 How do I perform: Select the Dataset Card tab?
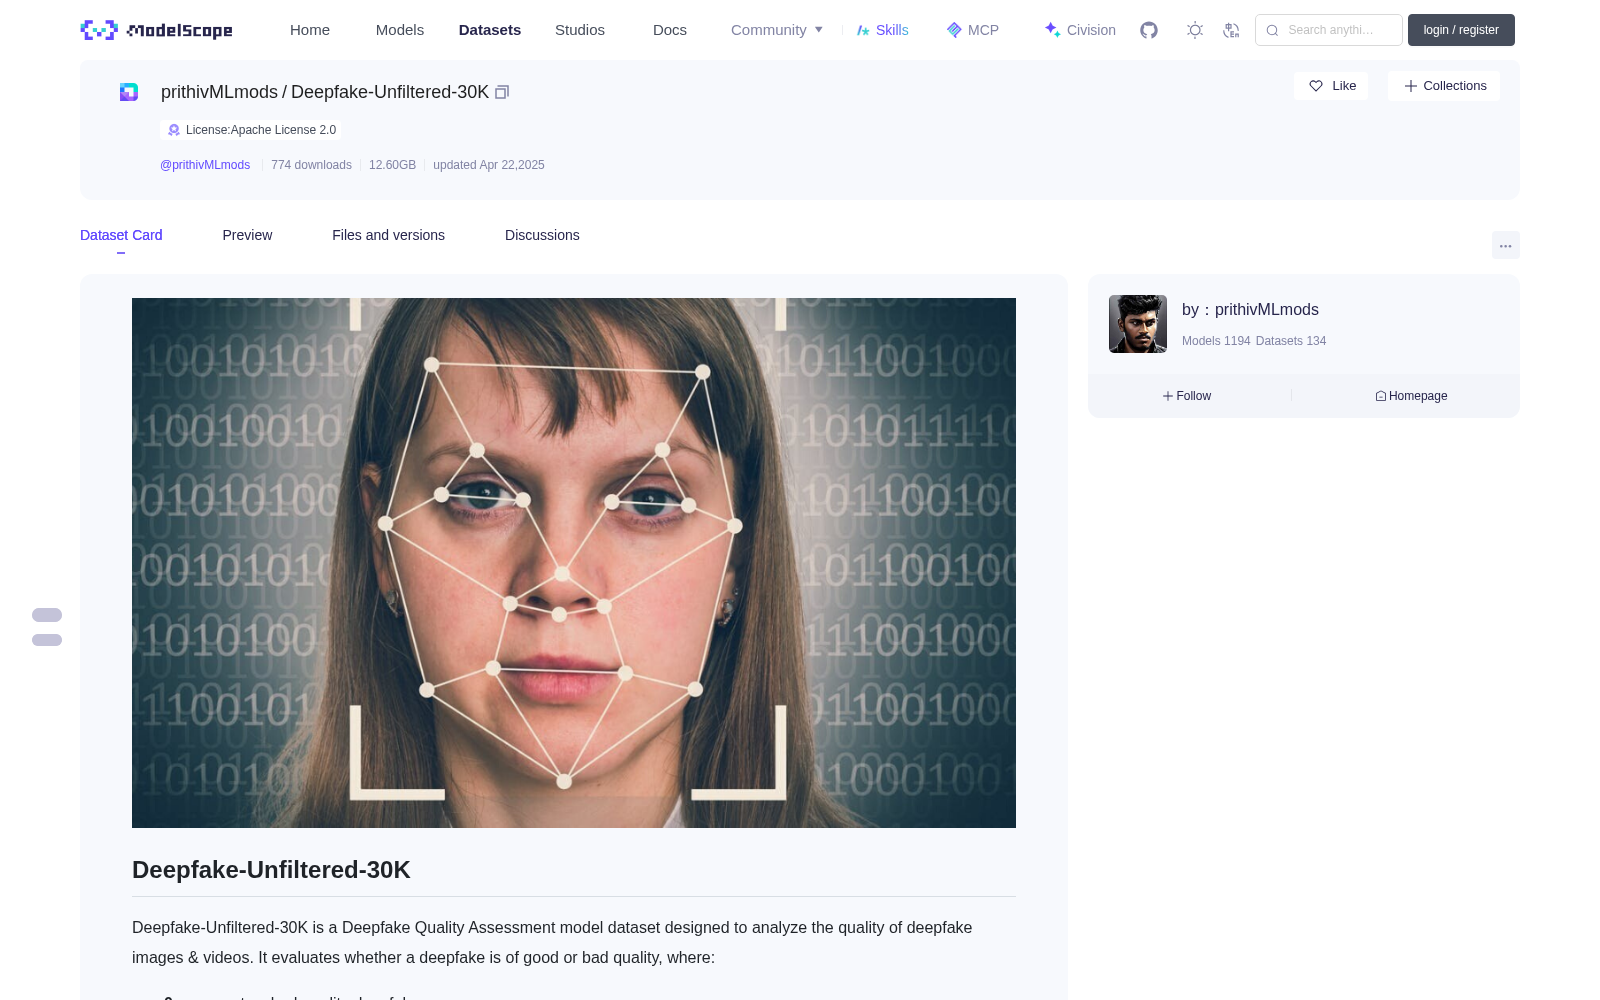[x=121, y=235]
